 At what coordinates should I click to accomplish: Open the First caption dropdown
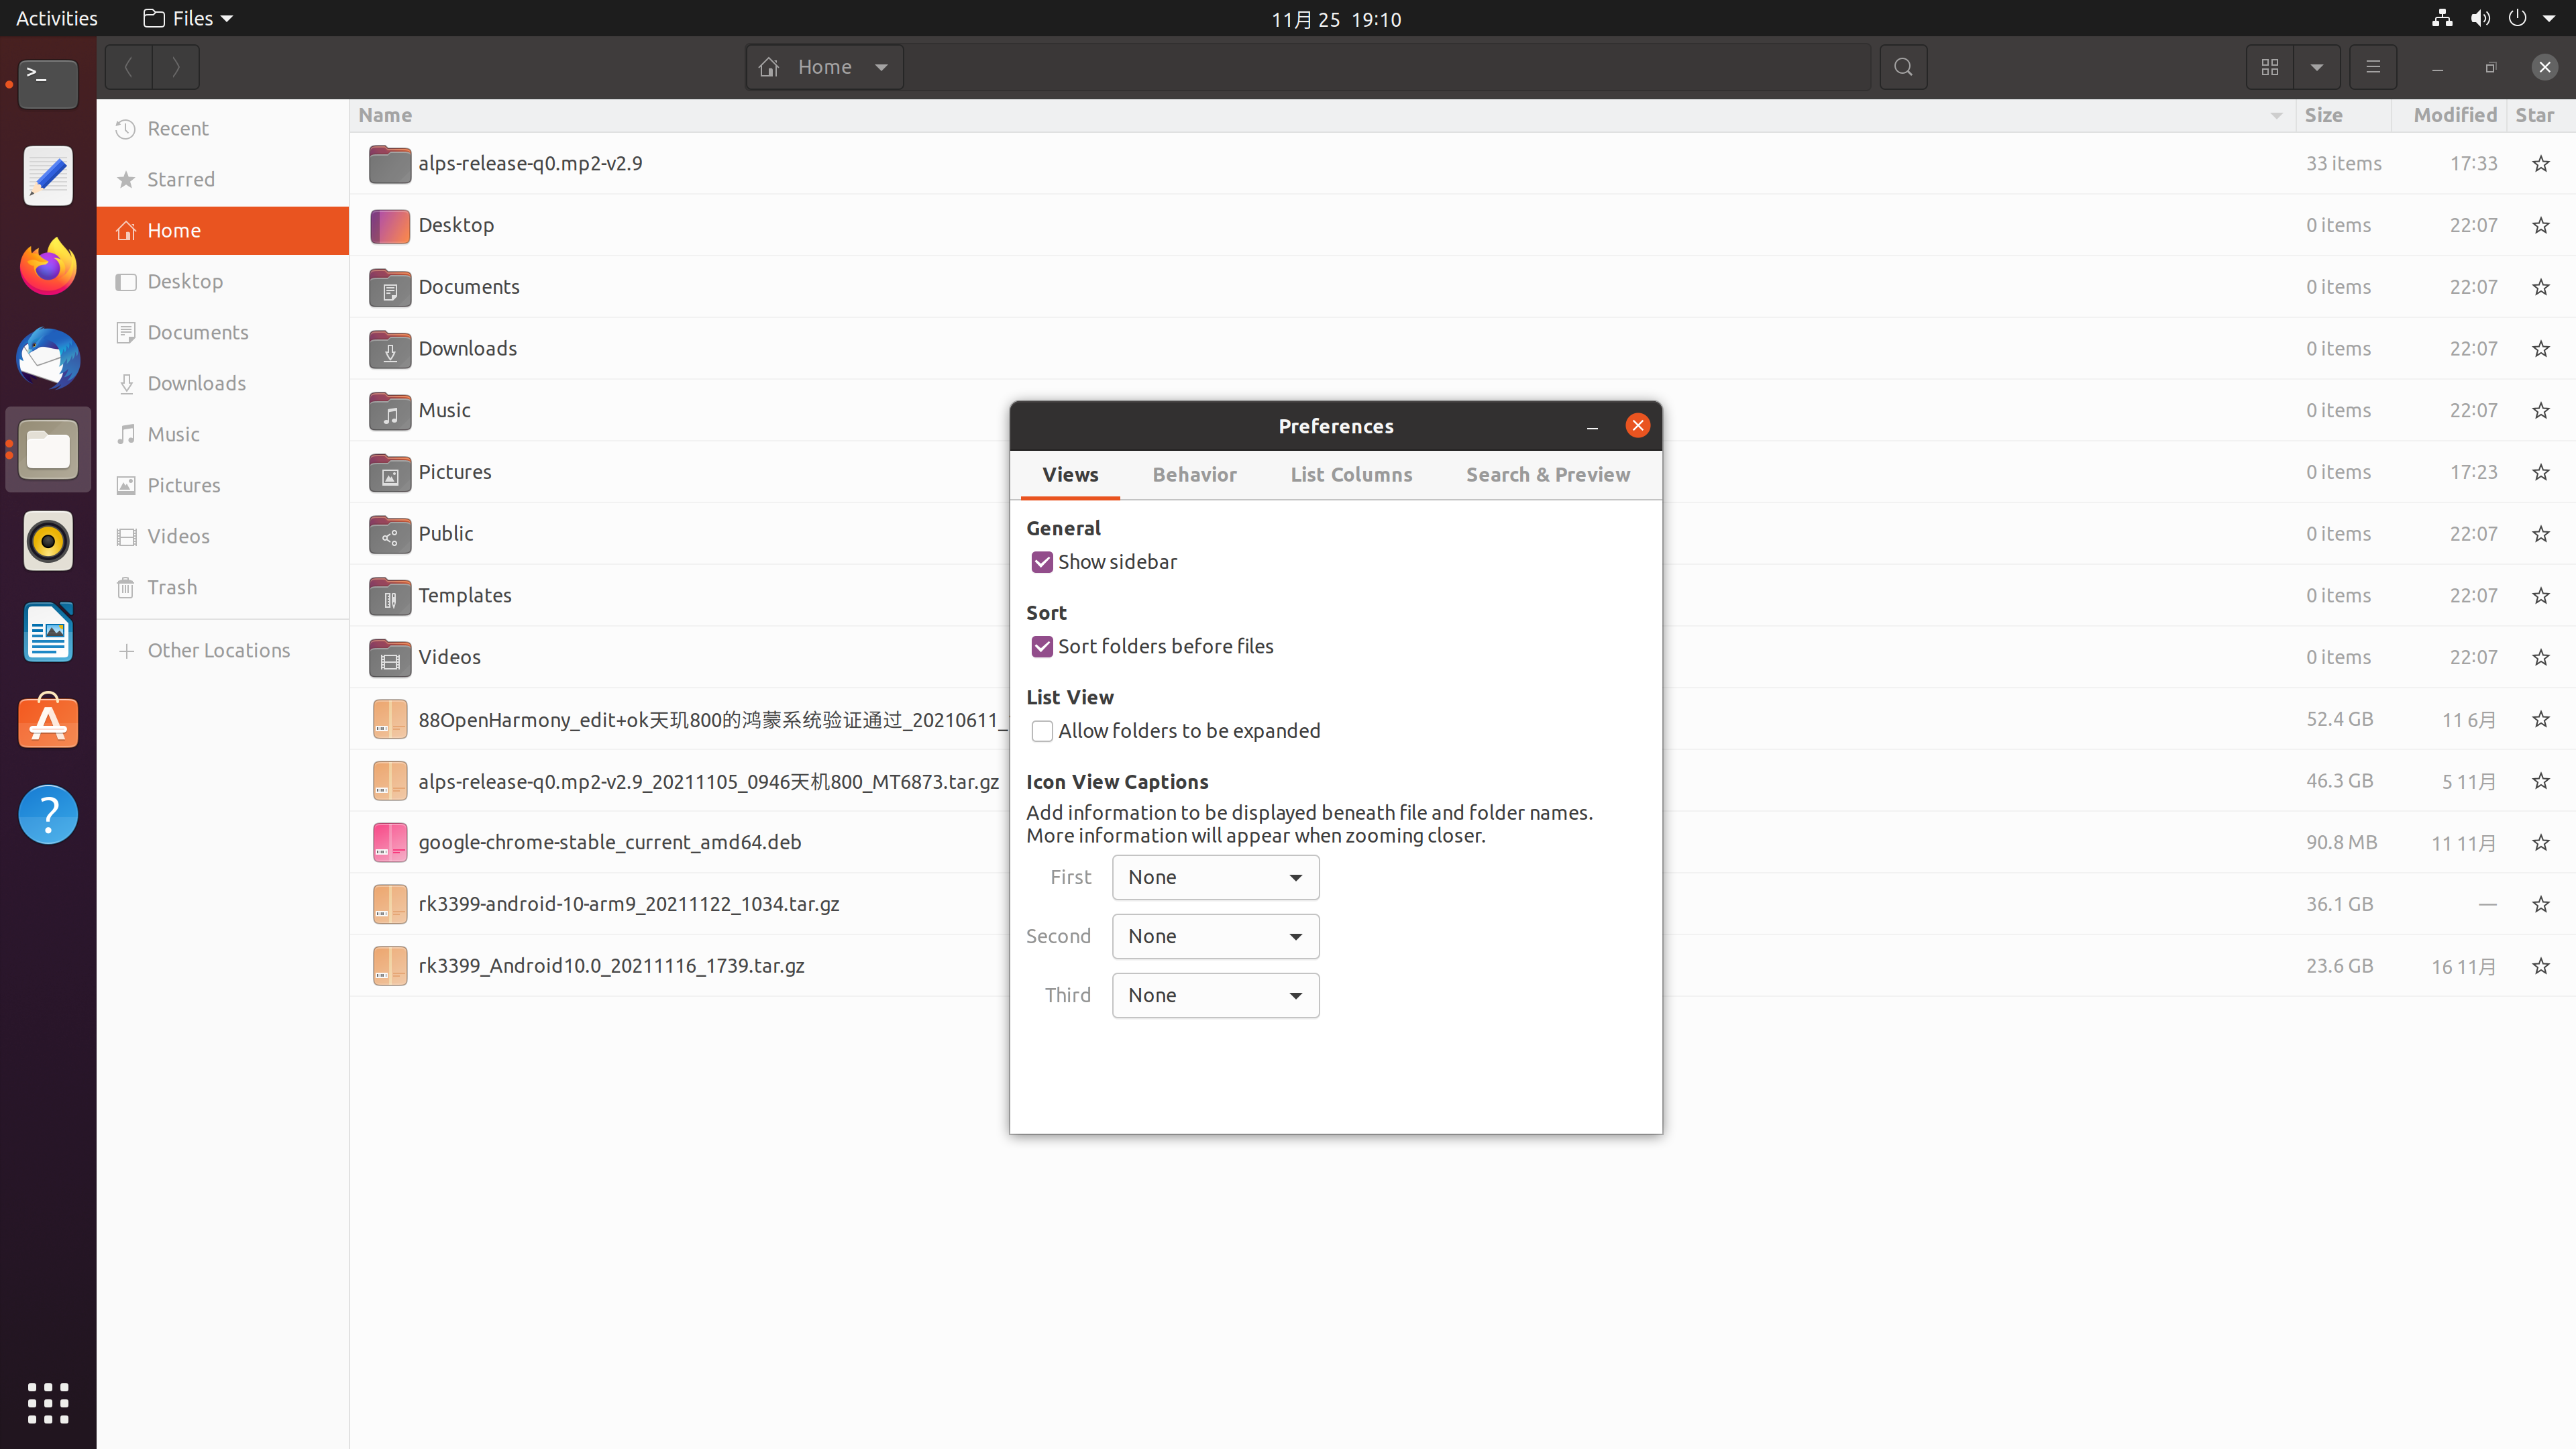pos(1215,877)
